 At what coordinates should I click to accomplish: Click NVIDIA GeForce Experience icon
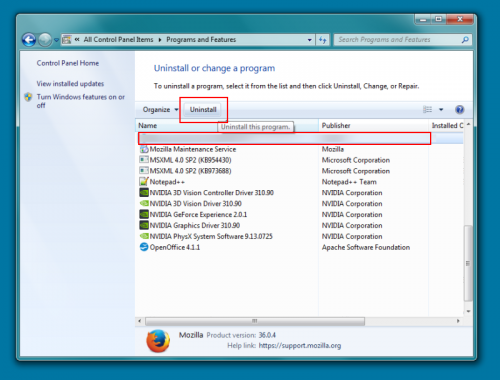coord(144,214)
